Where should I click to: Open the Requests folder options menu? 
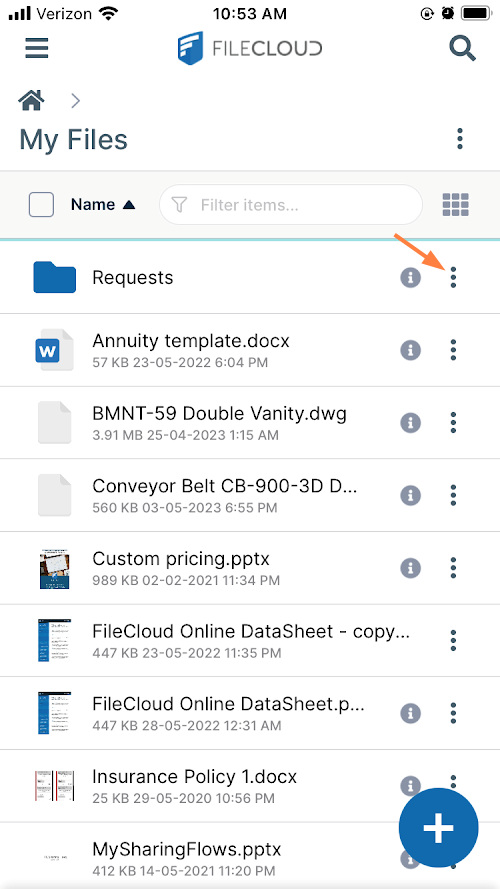coord(453,277)
